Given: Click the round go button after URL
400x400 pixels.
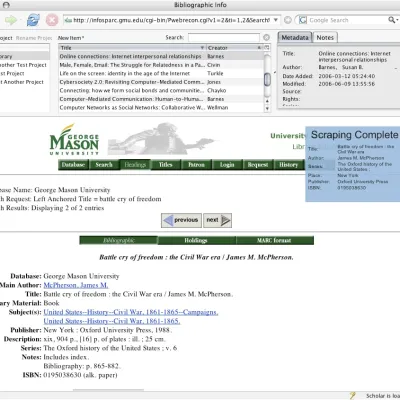Looking at the screenshot, I should pos(288,20).
